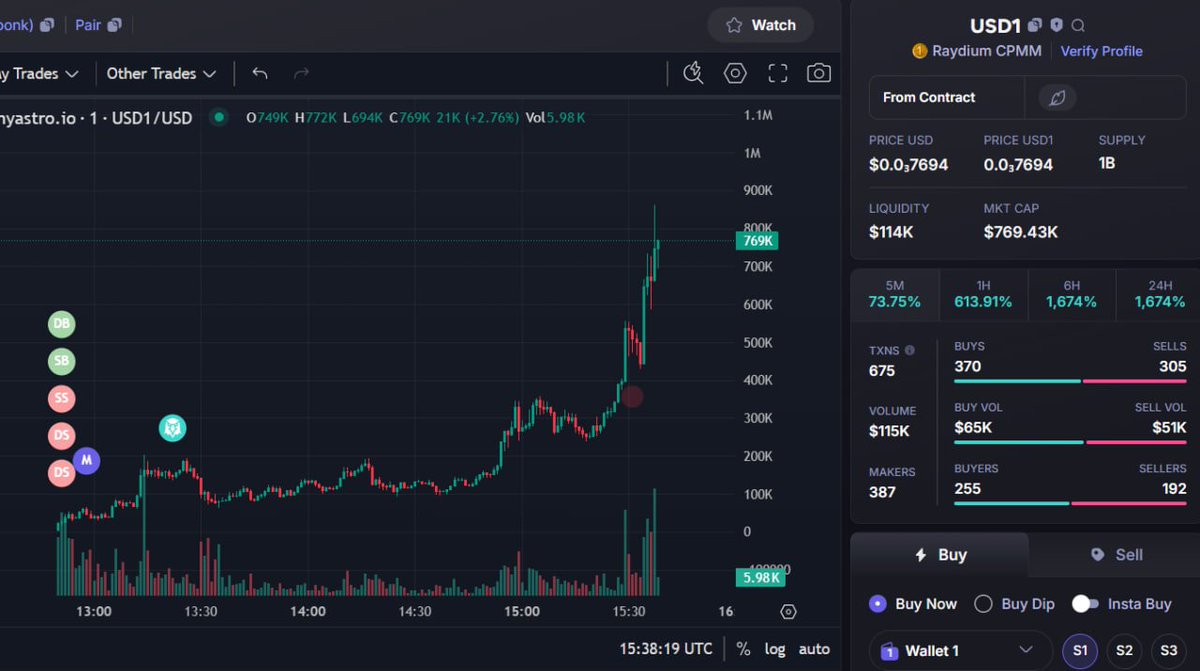Copy the USD1 token address
The height and width of the screenshot is (671, 1200).
click(x=1035, y=25)
